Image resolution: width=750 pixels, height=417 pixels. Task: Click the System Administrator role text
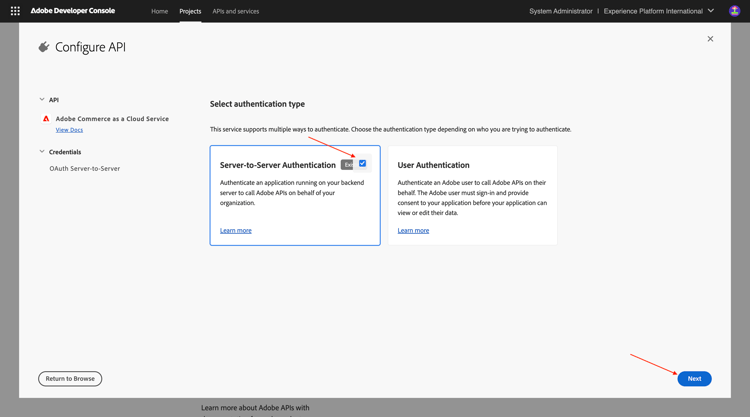[x=561, y=11]
